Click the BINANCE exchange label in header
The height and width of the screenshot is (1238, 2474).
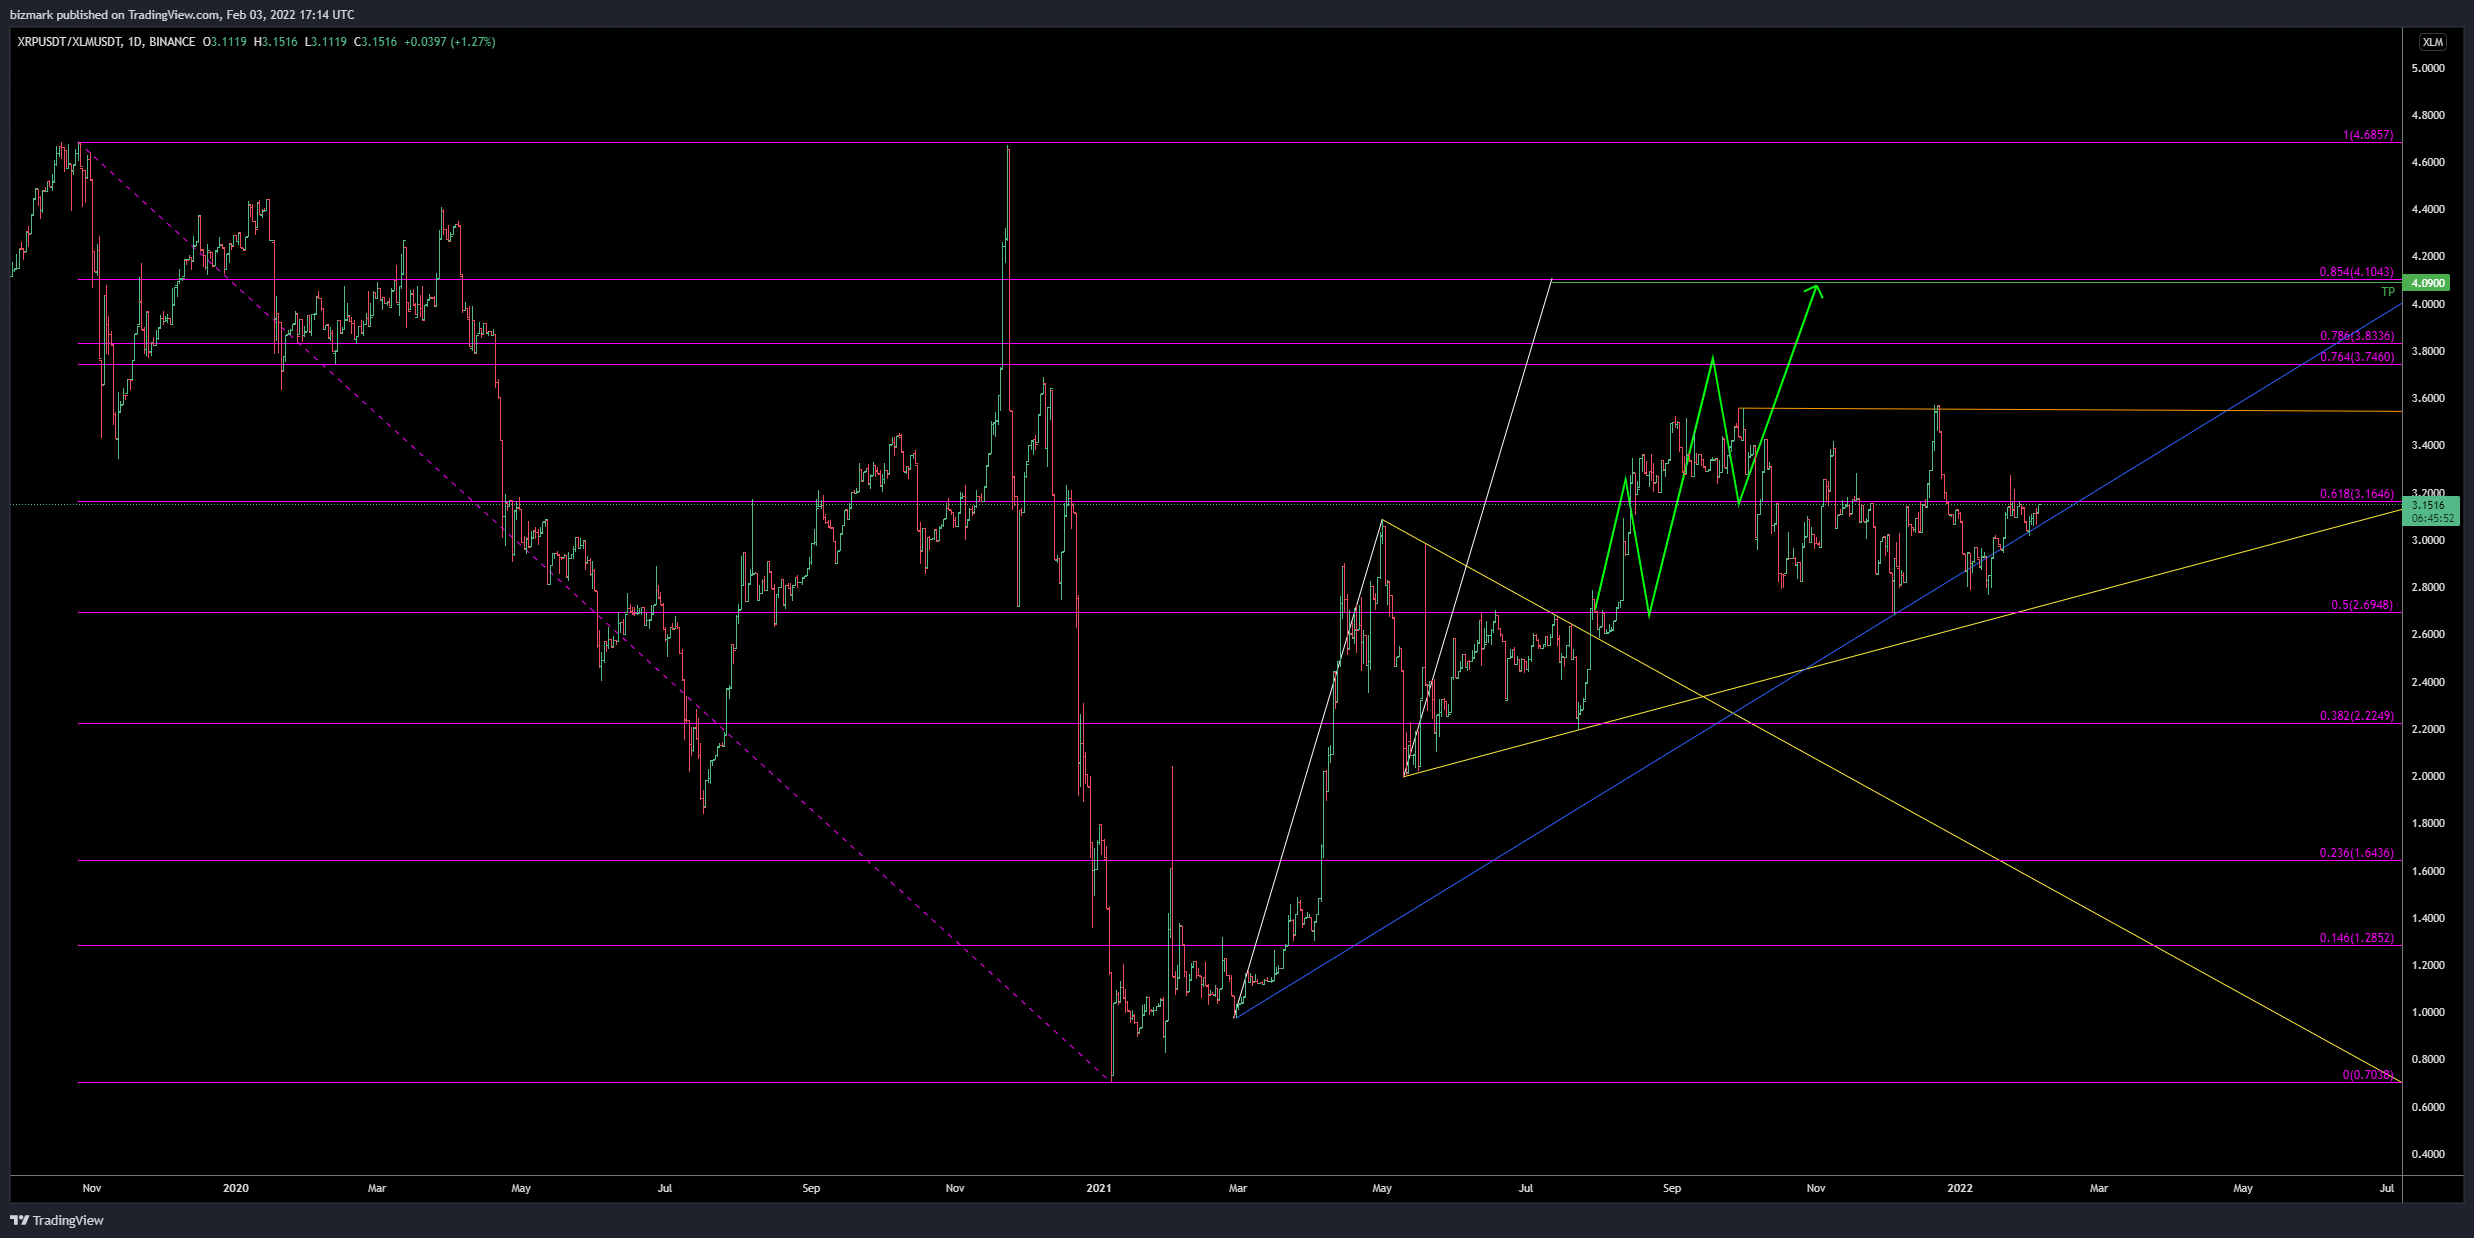172,42
